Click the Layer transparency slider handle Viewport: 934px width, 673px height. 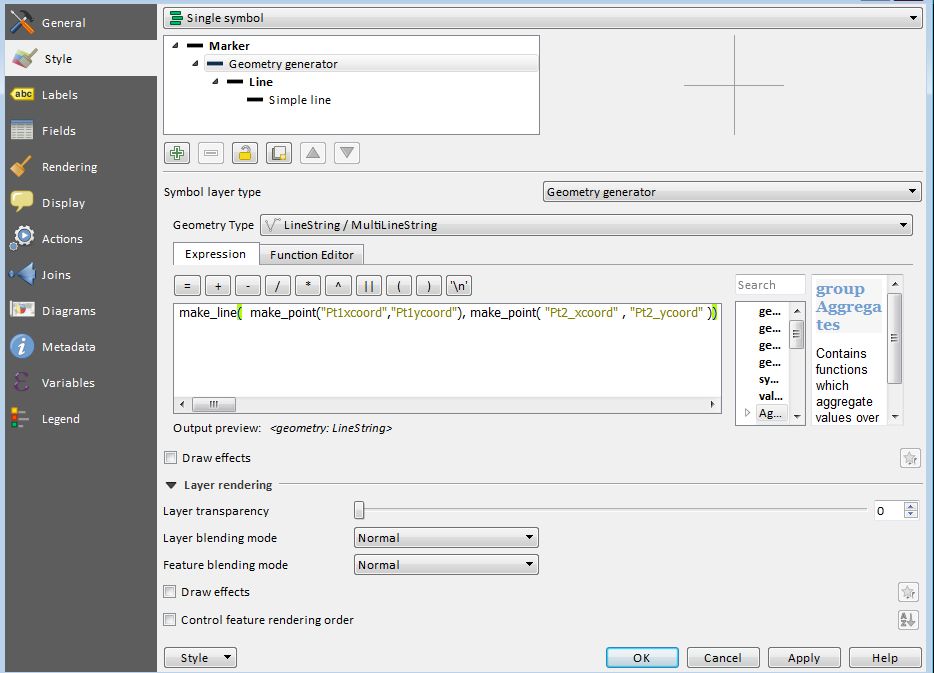pos(359,510)
